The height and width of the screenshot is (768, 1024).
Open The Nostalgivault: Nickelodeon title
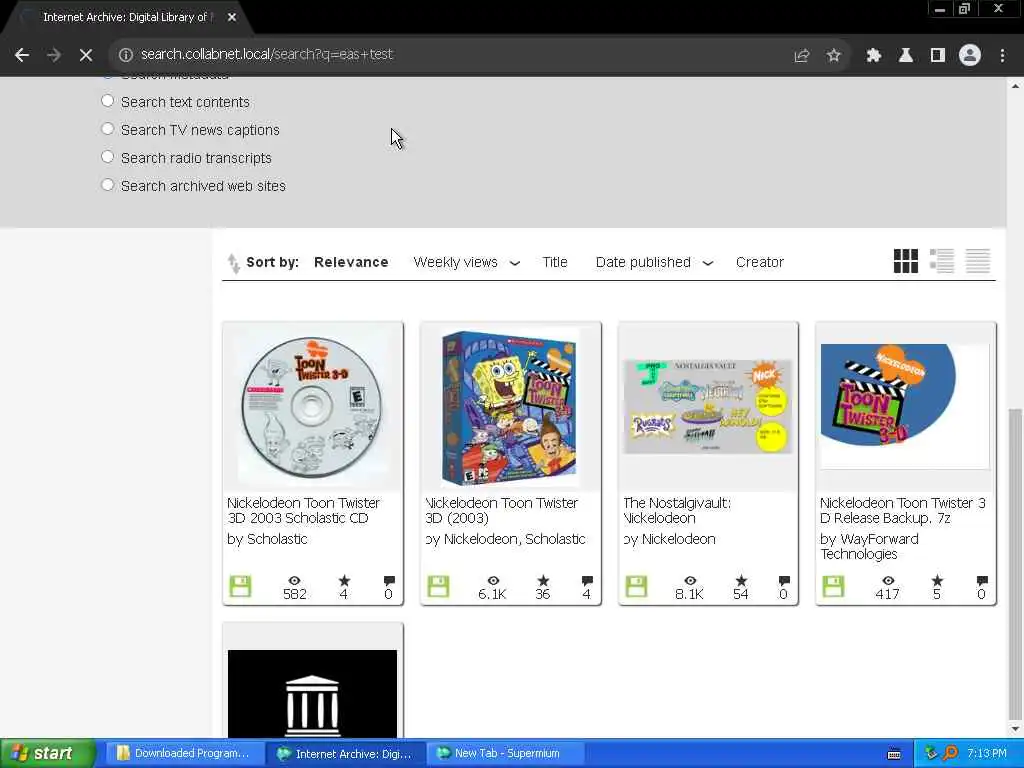coord(677,510)
